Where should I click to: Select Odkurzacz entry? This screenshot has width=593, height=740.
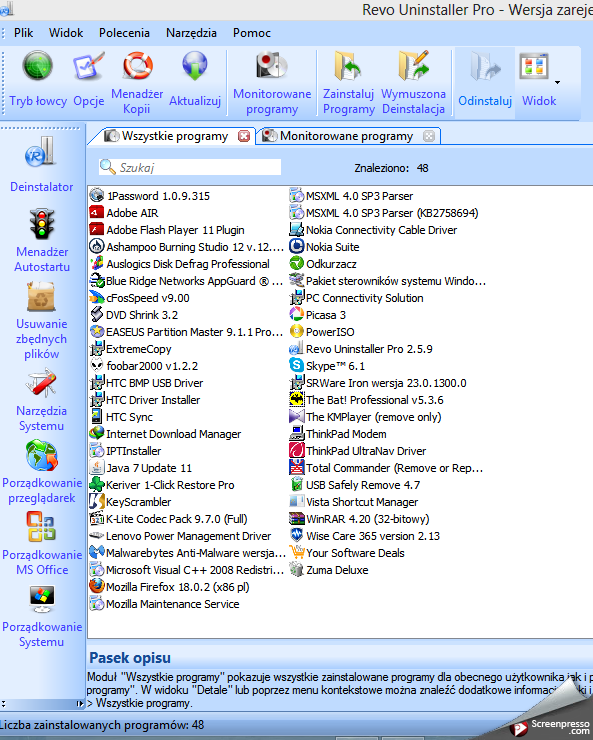pos(323,264)
